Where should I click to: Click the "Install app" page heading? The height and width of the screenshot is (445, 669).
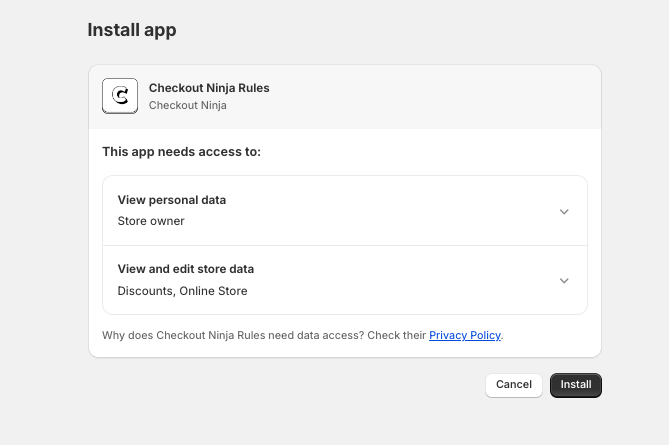click(x=132, y=30)
